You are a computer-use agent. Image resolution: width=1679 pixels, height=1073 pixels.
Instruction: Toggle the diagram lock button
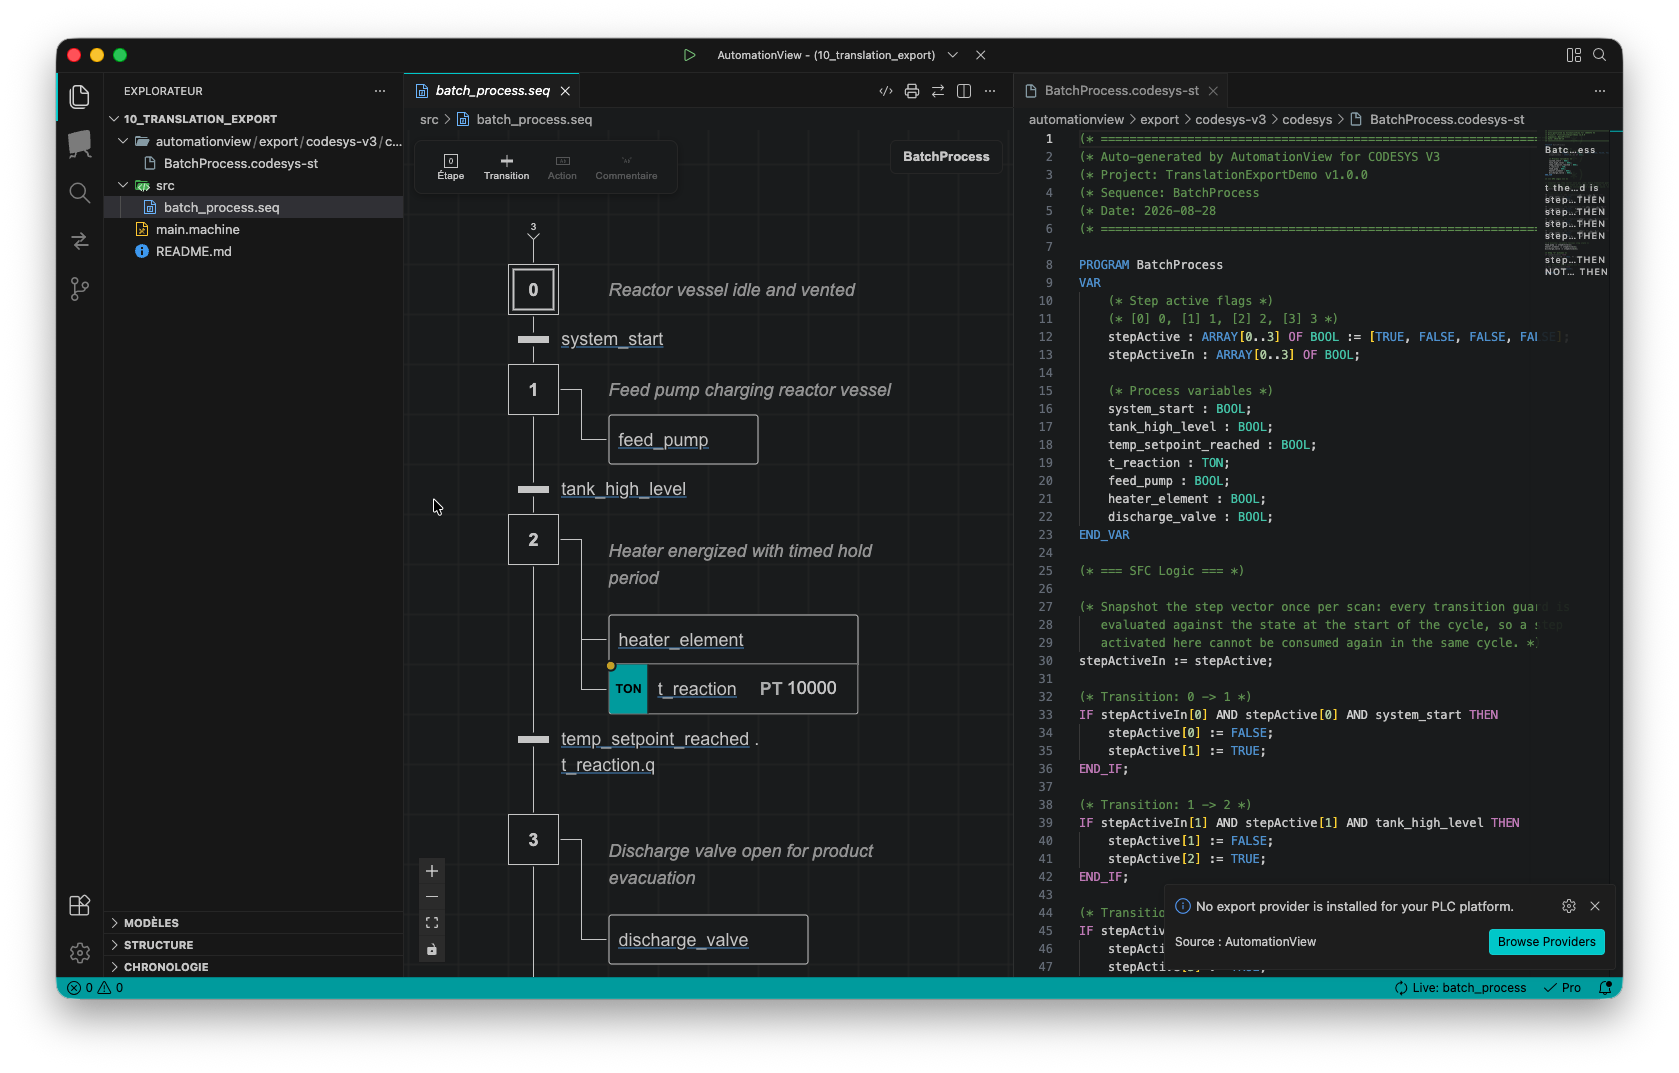432,949
